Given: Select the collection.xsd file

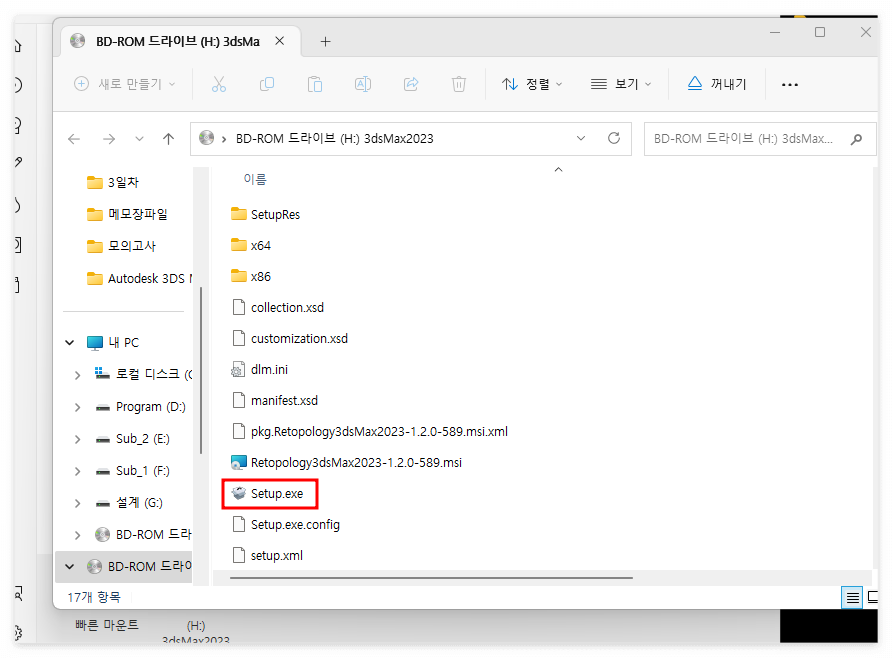Looking at the screenshot, I should [x=277, y=308].
